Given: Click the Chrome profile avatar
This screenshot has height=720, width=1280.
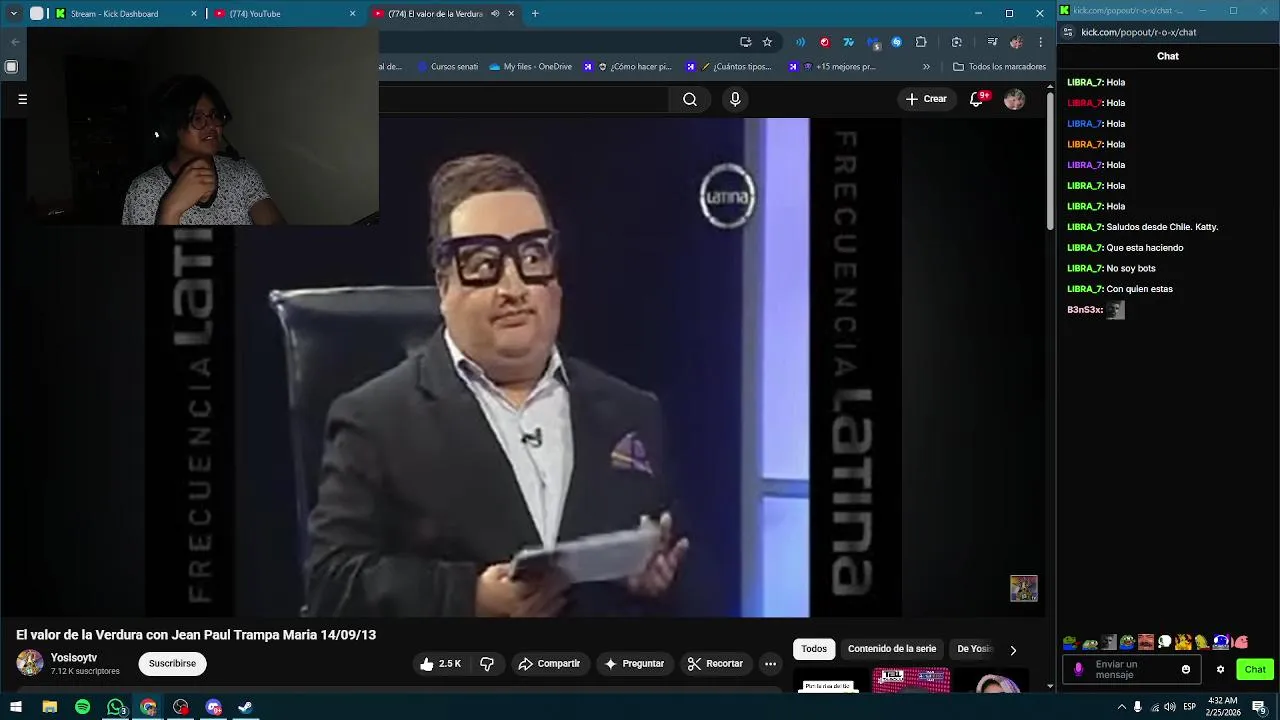Looking at the screenshot, I should tap(1016, 42).
